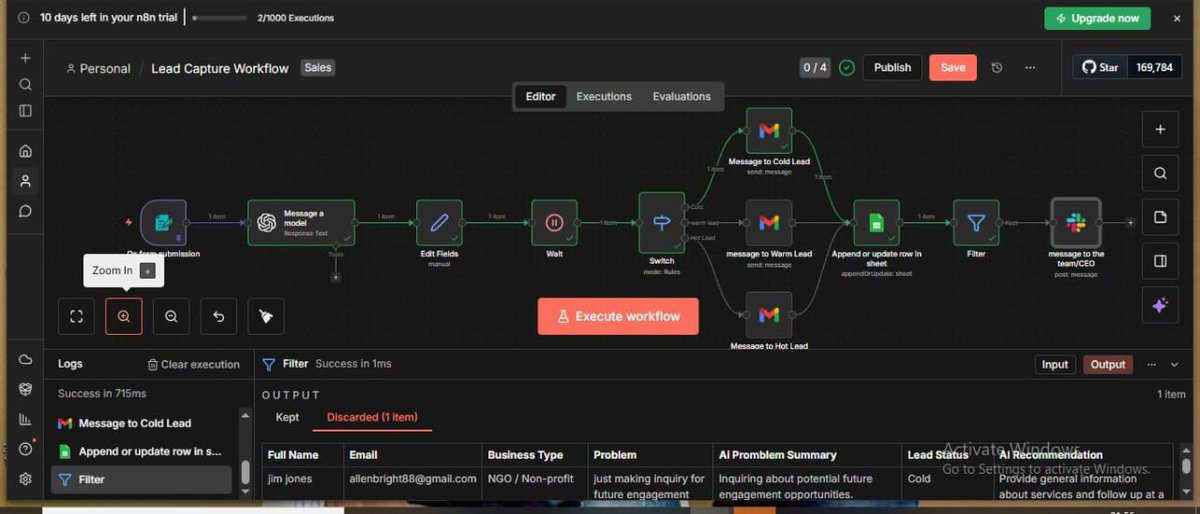The width and height of the screenshot is (1200, 514).
Task: Select the Message to Hot Lead Gmail node
Action: coord(769,315)
